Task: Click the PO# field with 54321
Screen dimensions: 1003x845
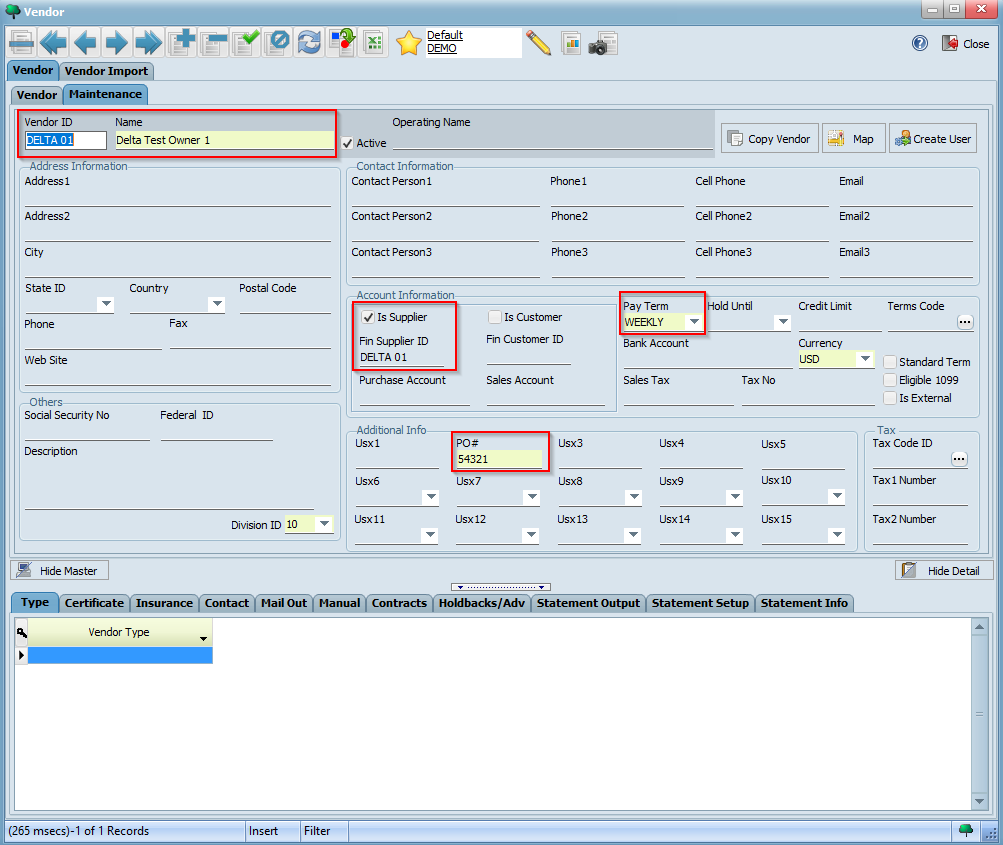Action: tap(499, 459)
